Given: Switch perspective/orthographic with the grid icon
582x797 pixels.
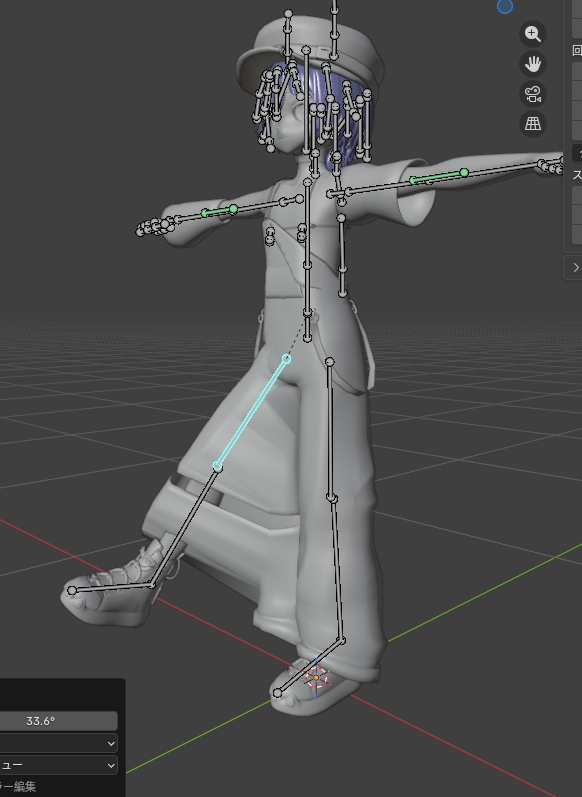Looking at the screenshot, I should (x=533, y=124).
